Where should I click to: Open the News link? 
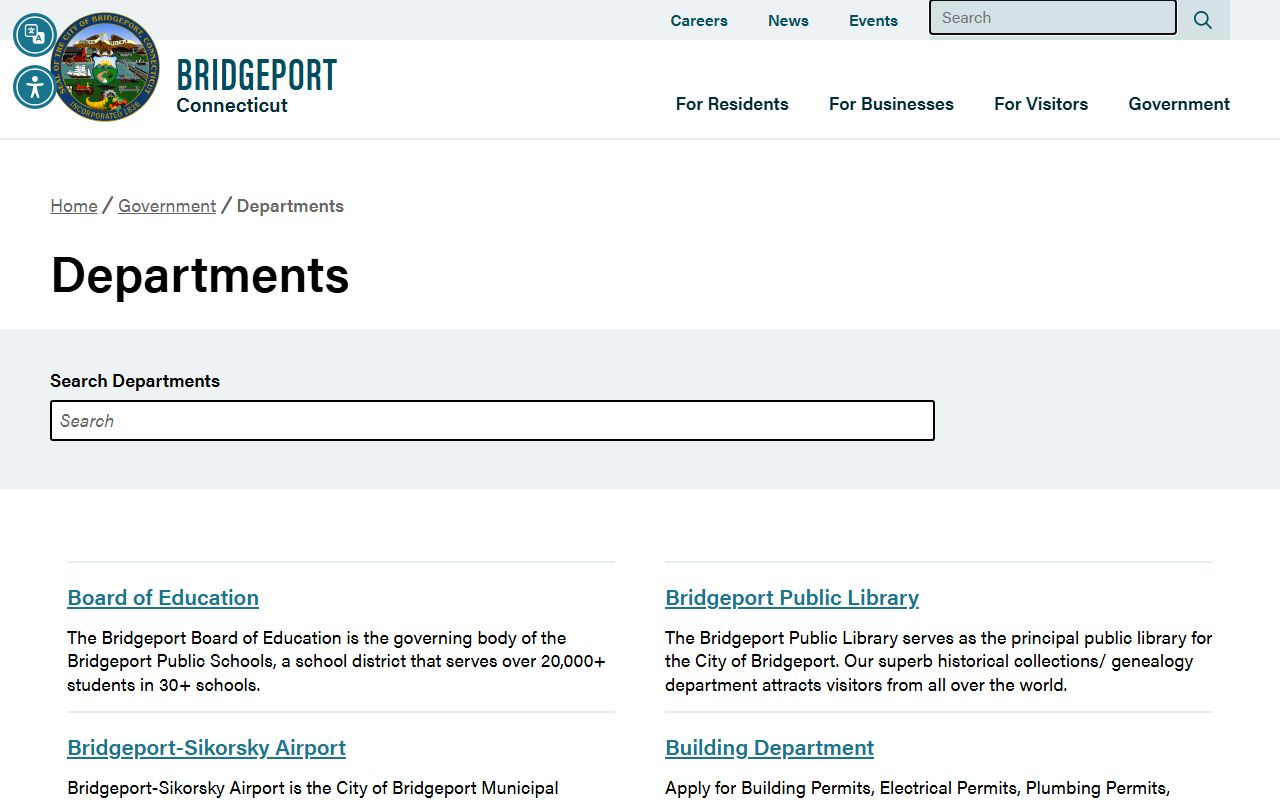pyautogui.click(x=788, y=20)
